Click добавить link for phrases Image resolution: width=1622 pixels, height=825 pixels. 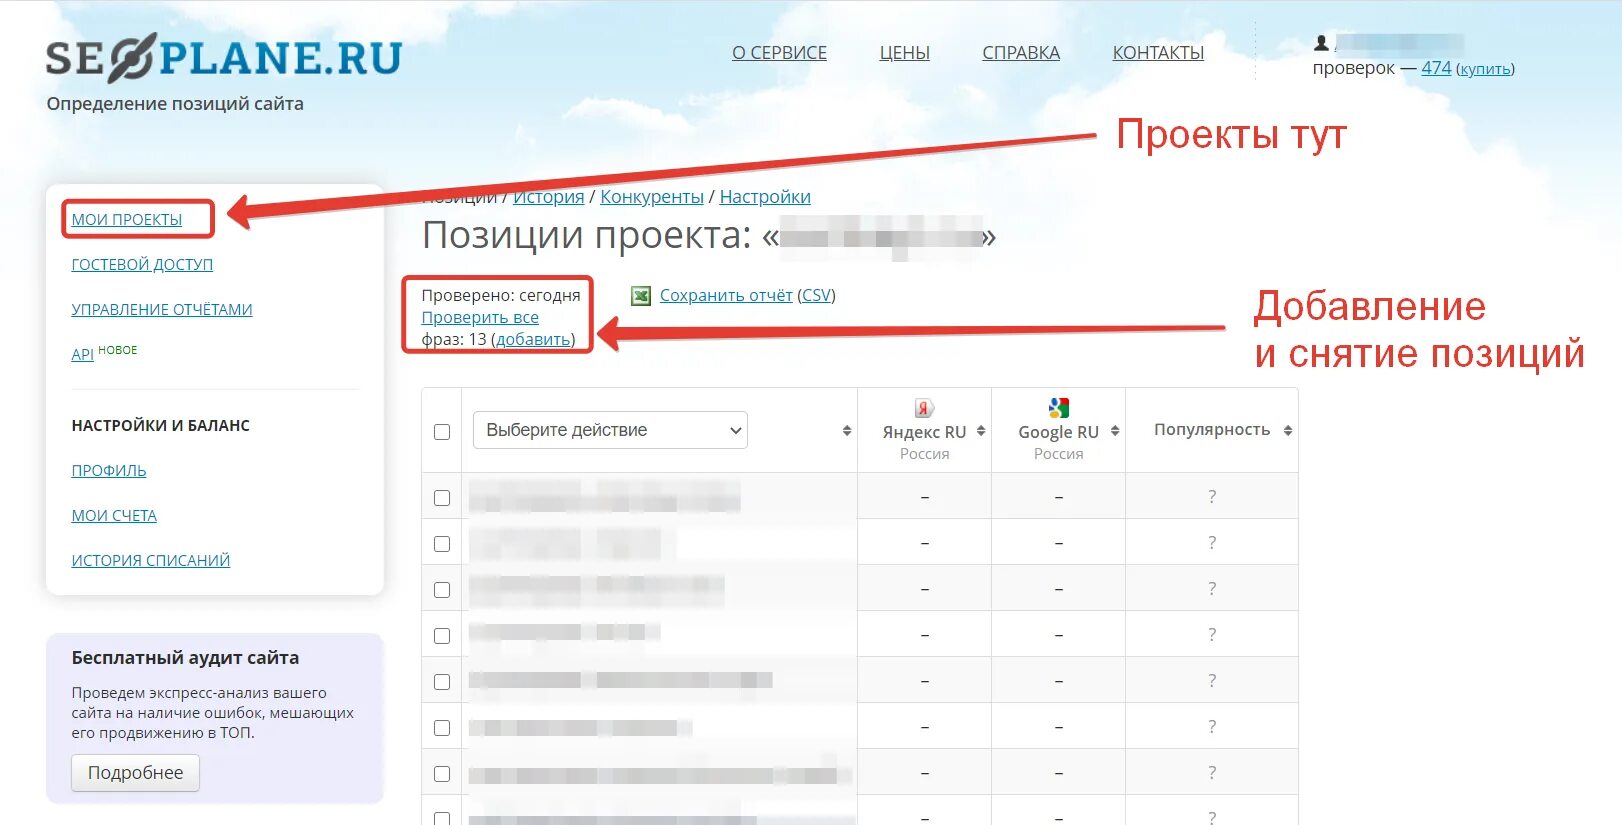click(x=533, y=339)
